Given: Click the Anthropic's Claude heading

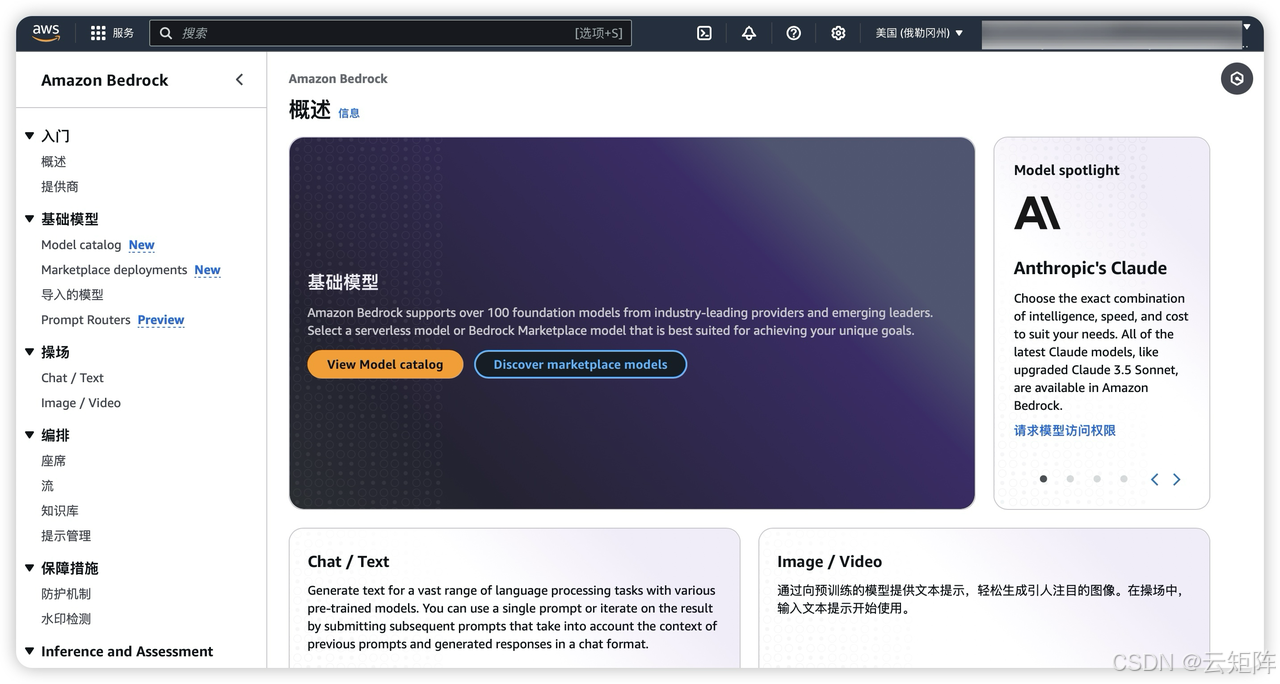Looking at the screenshot, I should coord(1090,268).
